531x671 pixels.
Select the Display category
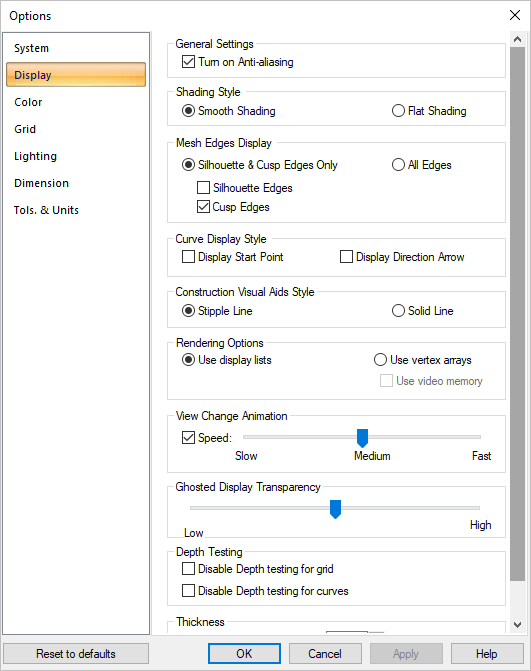(76, 75)
